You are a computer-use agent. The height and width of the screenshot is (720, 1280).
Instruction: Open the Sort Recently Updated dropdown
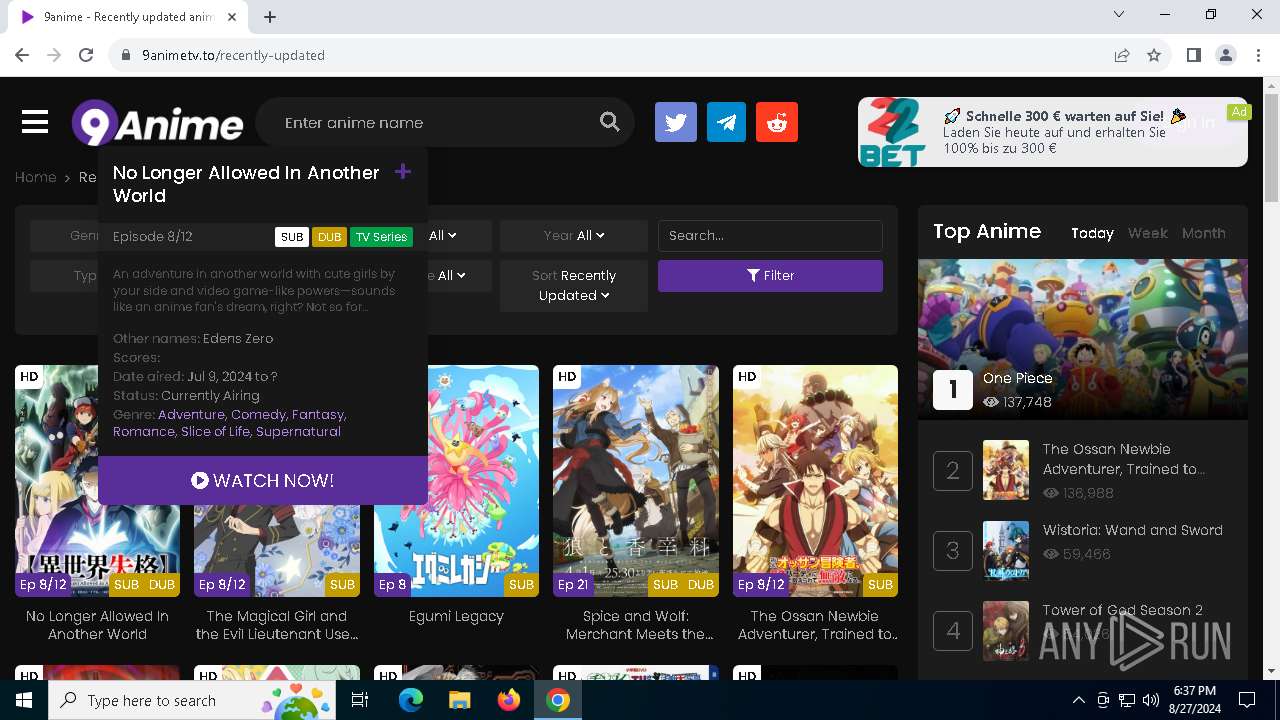coord(574,285)
